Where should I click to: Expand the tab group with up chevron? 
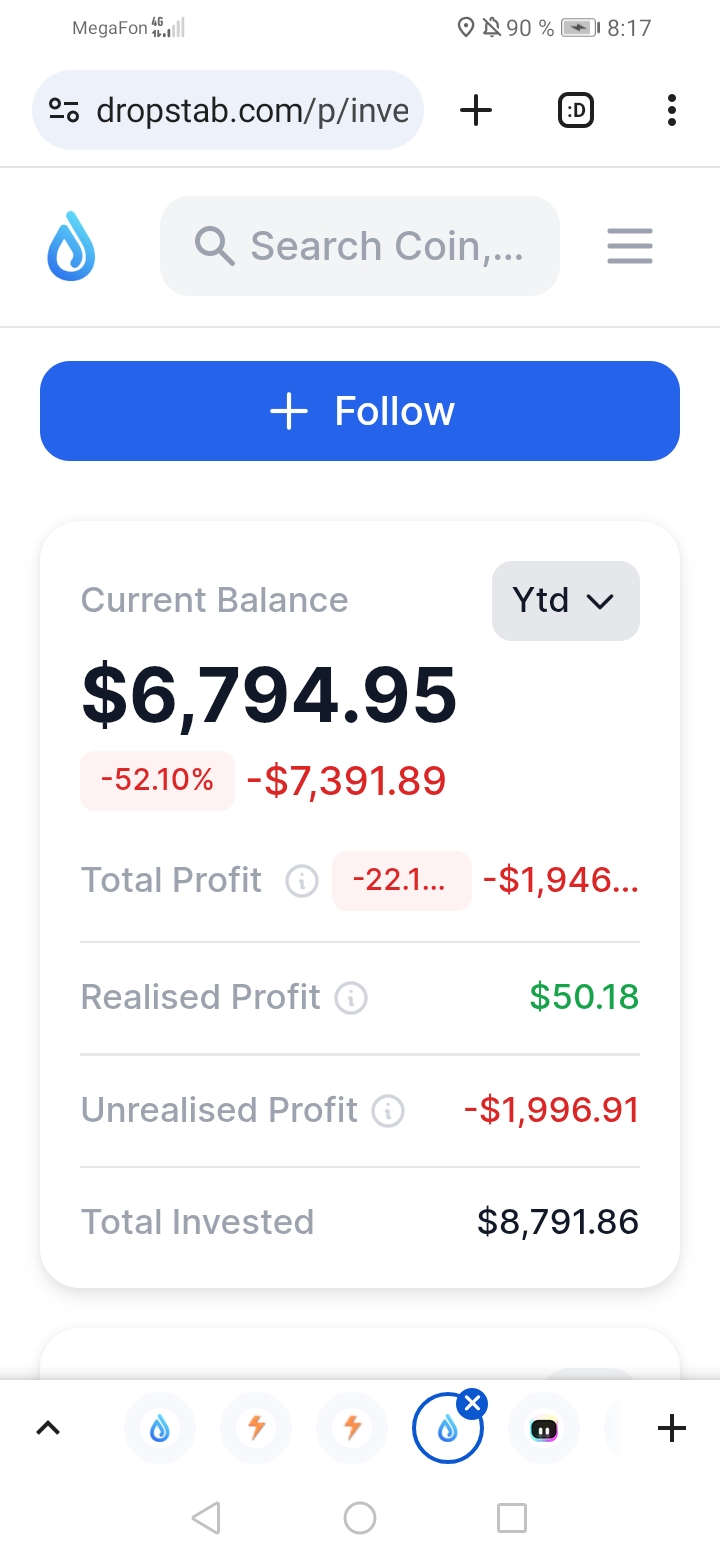click(48, 1429)
